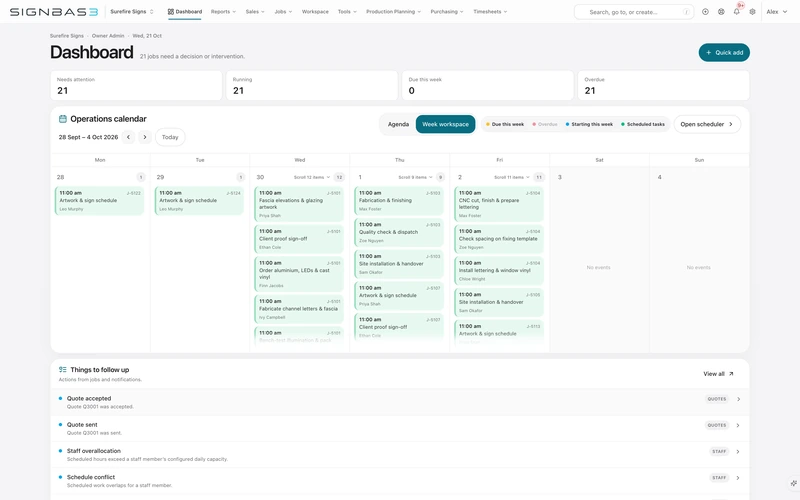Viewport: 800px width, 500px height.
Task: Open Scroll 12 items on Wednesday
Action: point(312,177)
